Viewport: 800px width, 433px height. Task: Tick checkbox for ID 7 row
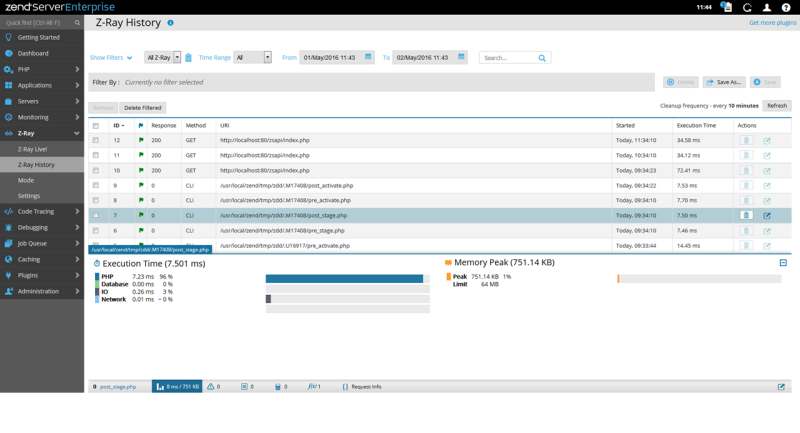95,215
